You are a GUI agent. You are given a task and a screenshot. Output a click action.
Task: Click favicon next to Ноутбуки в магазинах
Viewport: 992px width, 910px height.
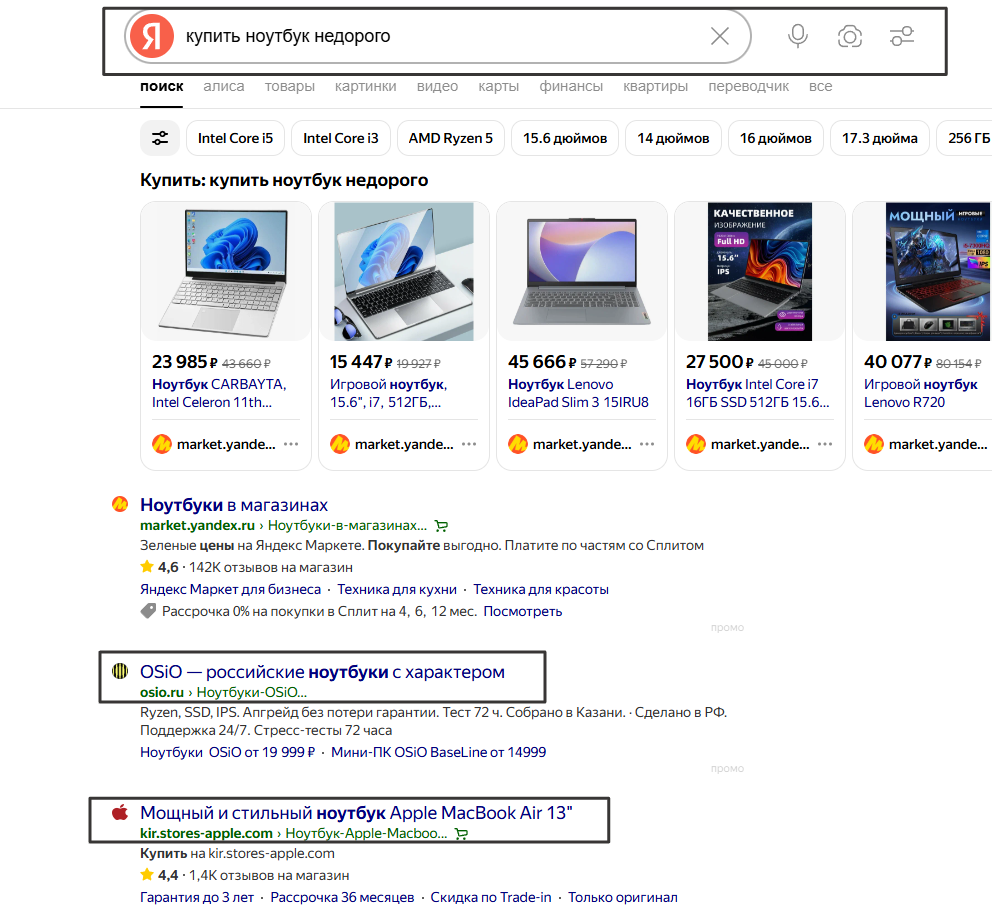120,504
